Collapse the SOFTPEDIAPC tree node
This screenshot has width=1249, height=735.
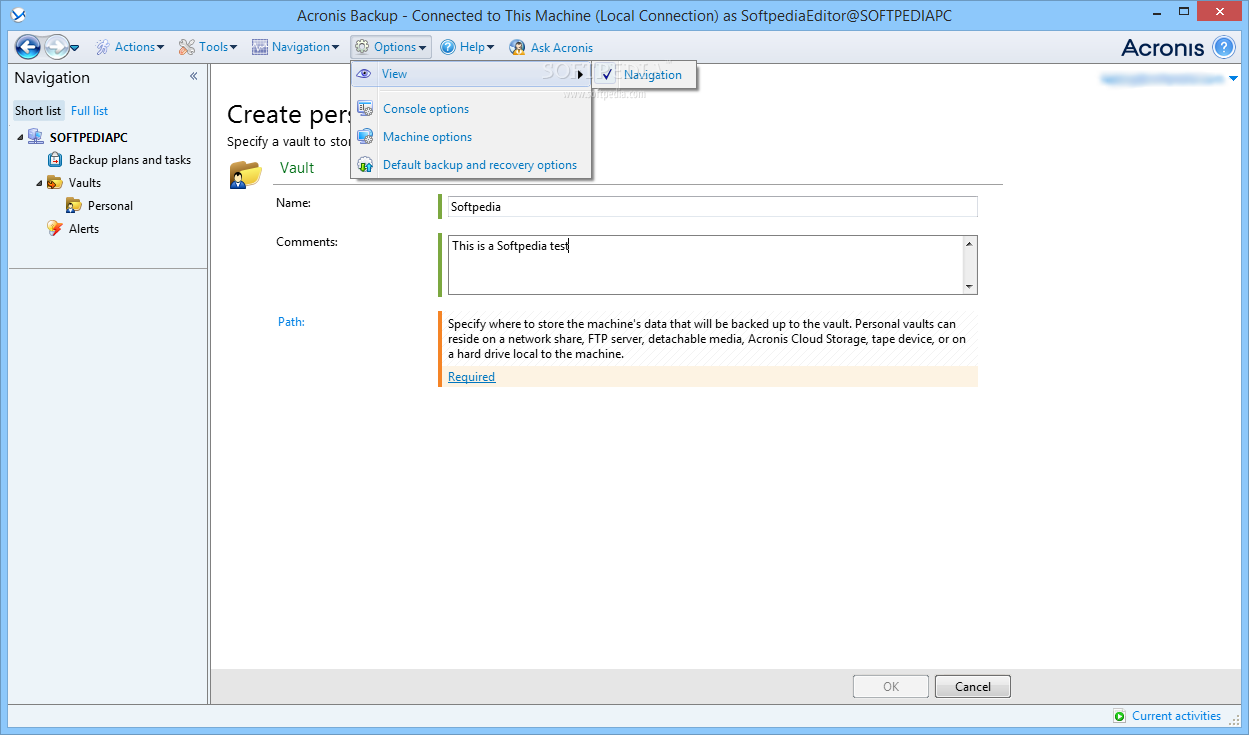click(20, 138)
